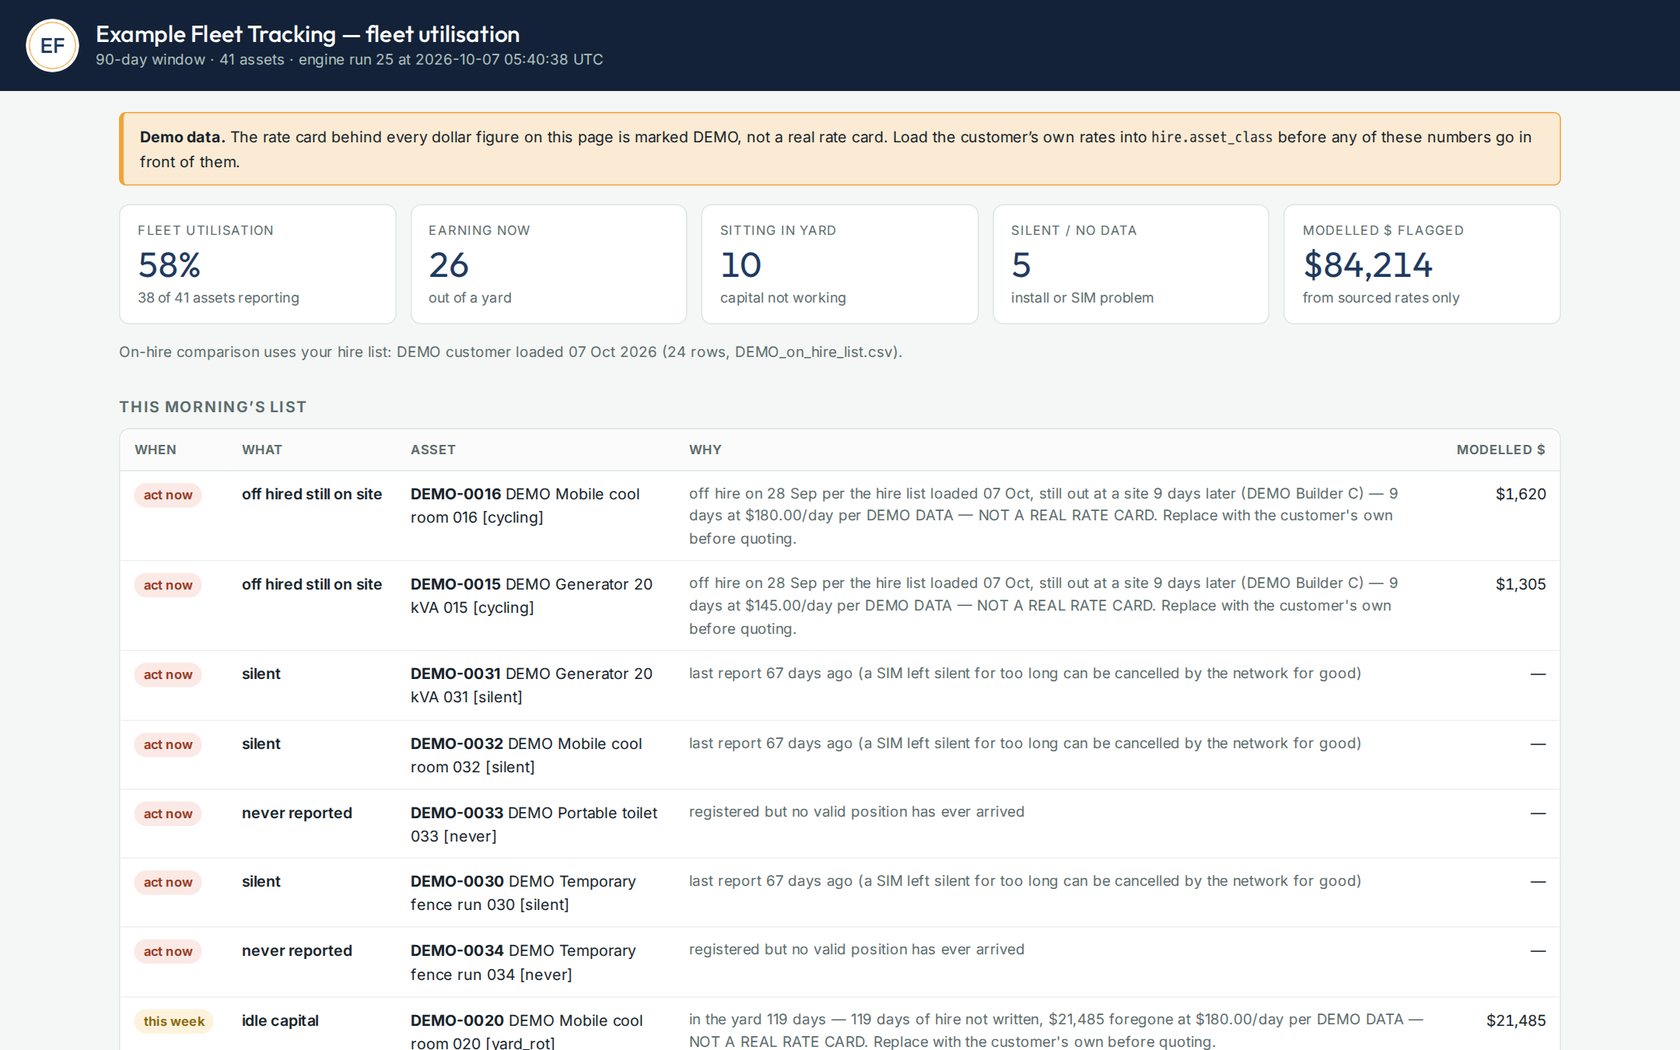Open the Earning Now 26 card
Viewport: 1680px width, 1050px height.
548,264
